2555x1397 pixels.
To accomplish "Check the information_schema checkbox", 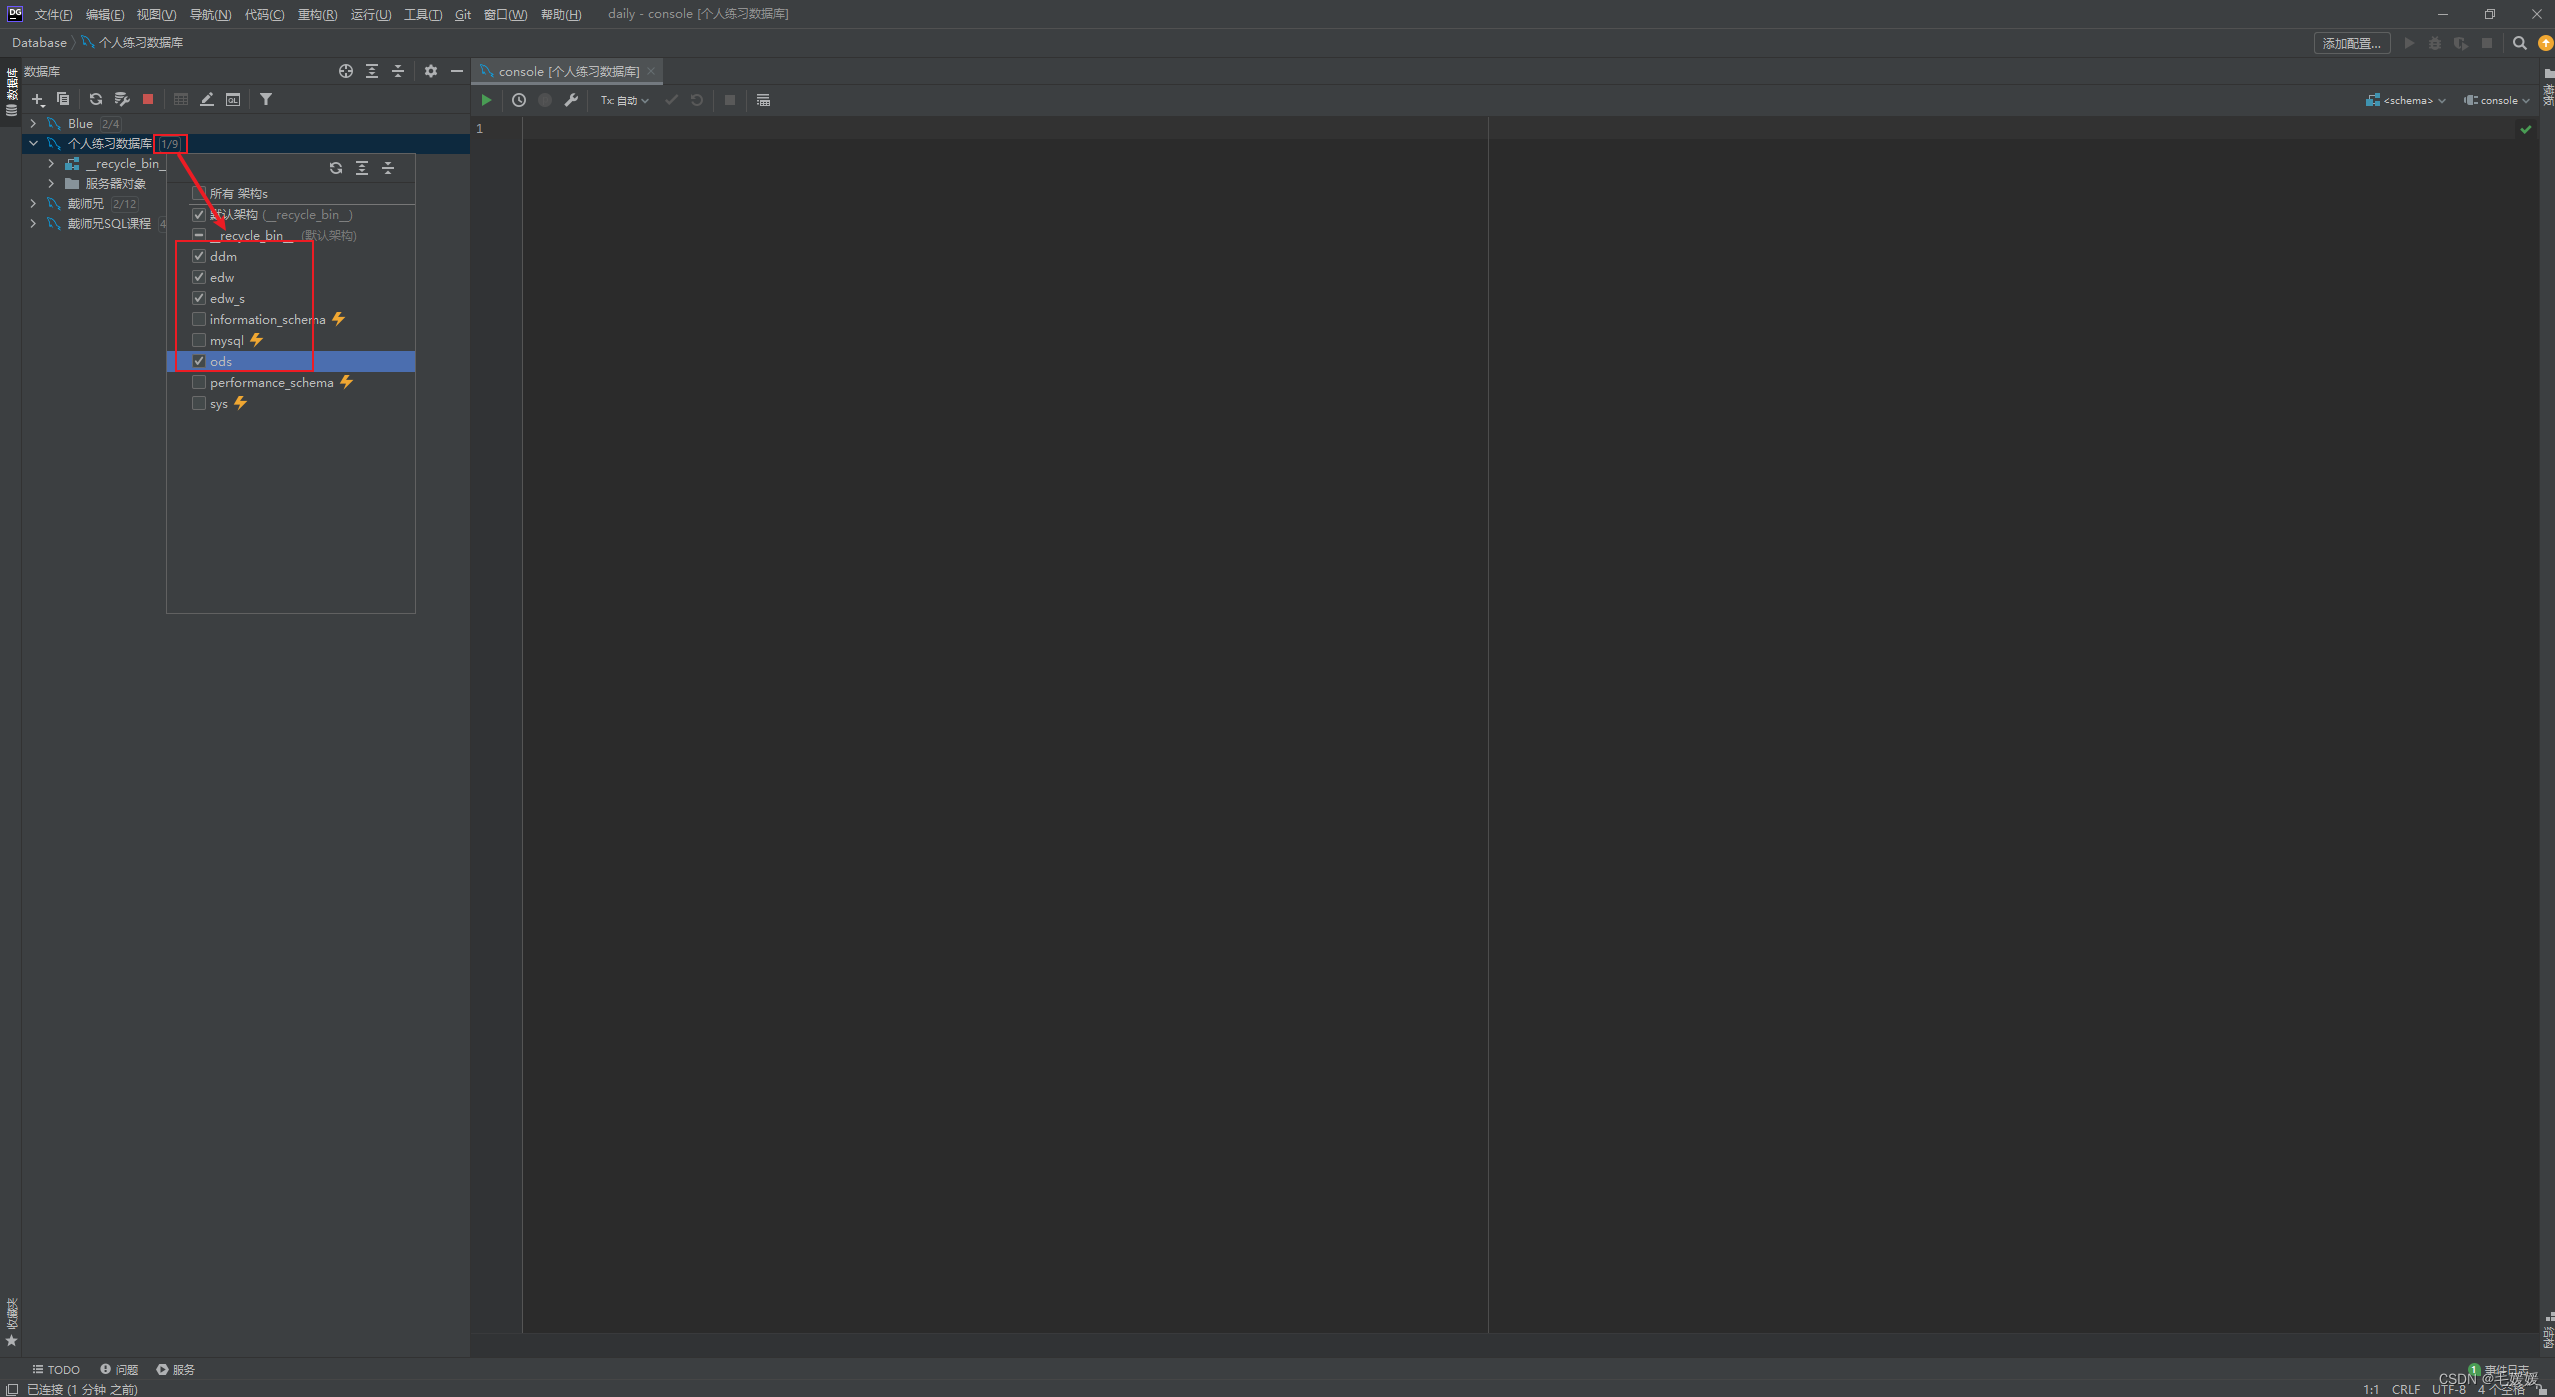I will tap(199, 319).
